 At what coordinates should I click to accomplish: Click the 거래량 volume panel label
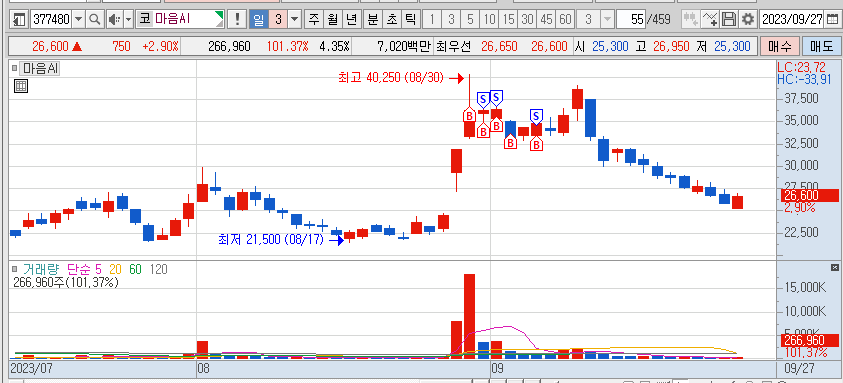40,269
